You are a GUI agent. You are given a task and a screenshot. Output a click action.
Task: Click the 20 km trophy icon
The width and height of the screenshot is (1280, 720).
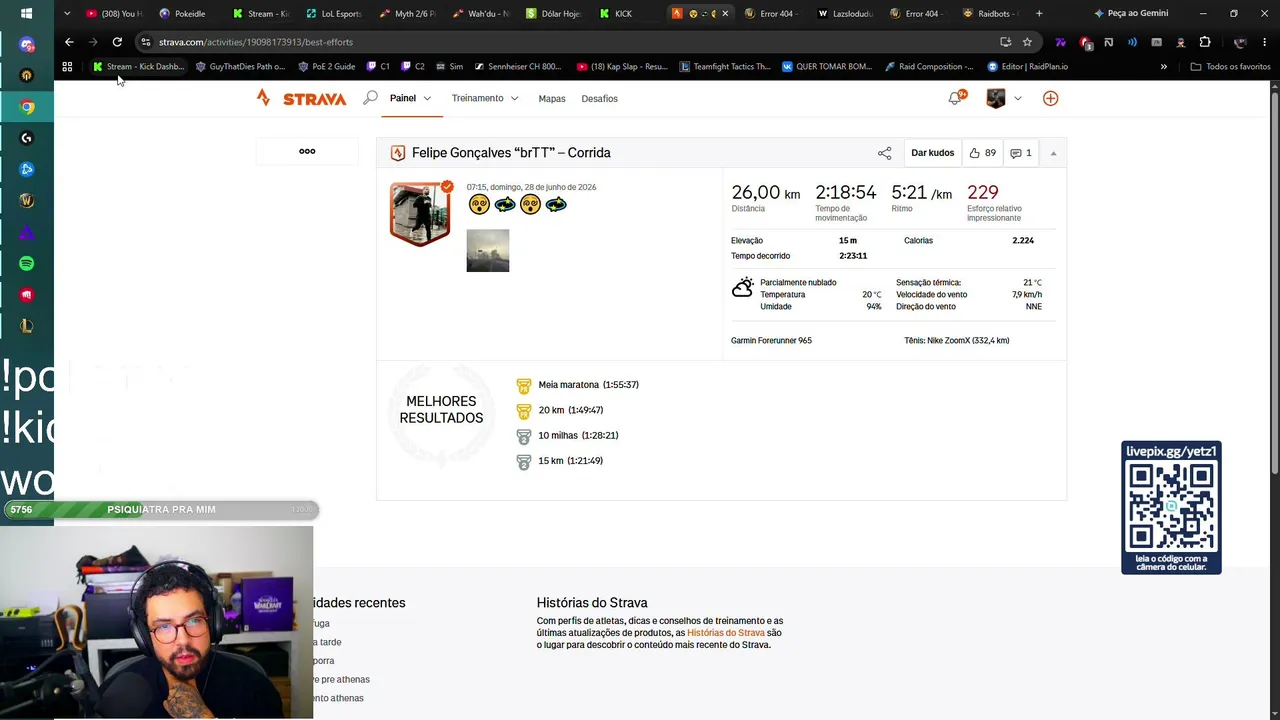(x=524, y=411)
